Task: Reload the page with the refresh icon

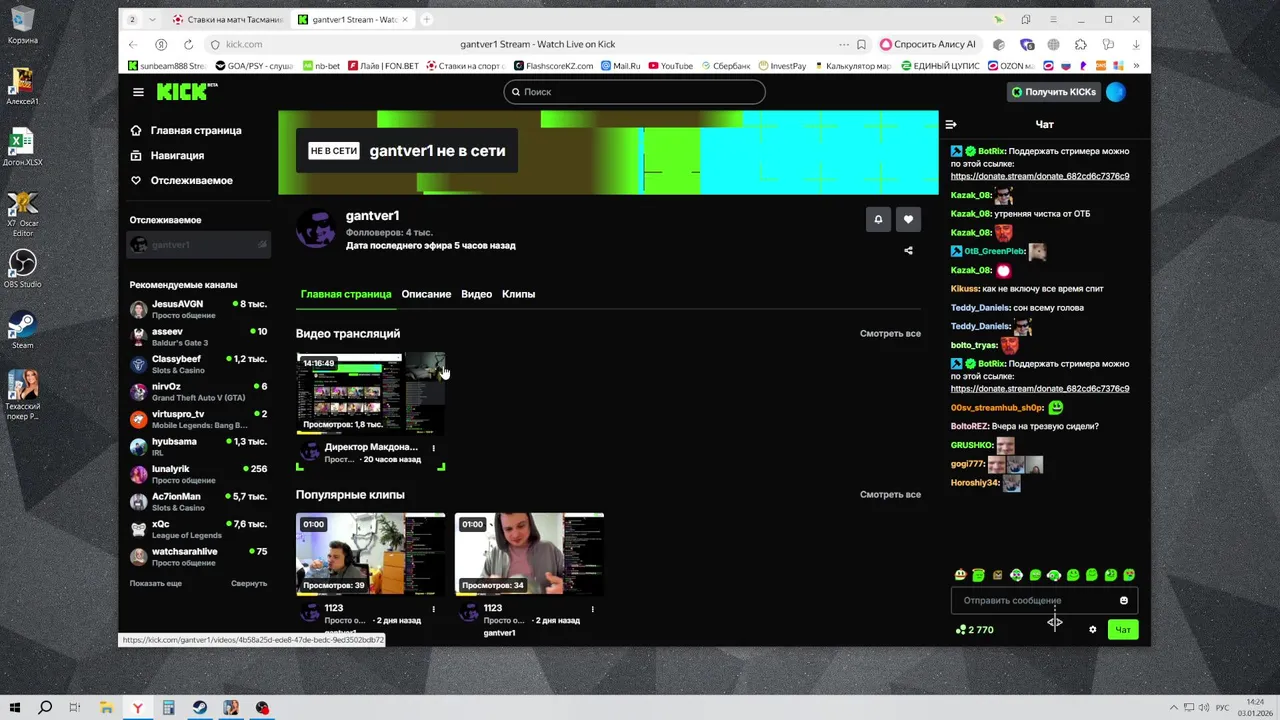Action: click(188, 44)
